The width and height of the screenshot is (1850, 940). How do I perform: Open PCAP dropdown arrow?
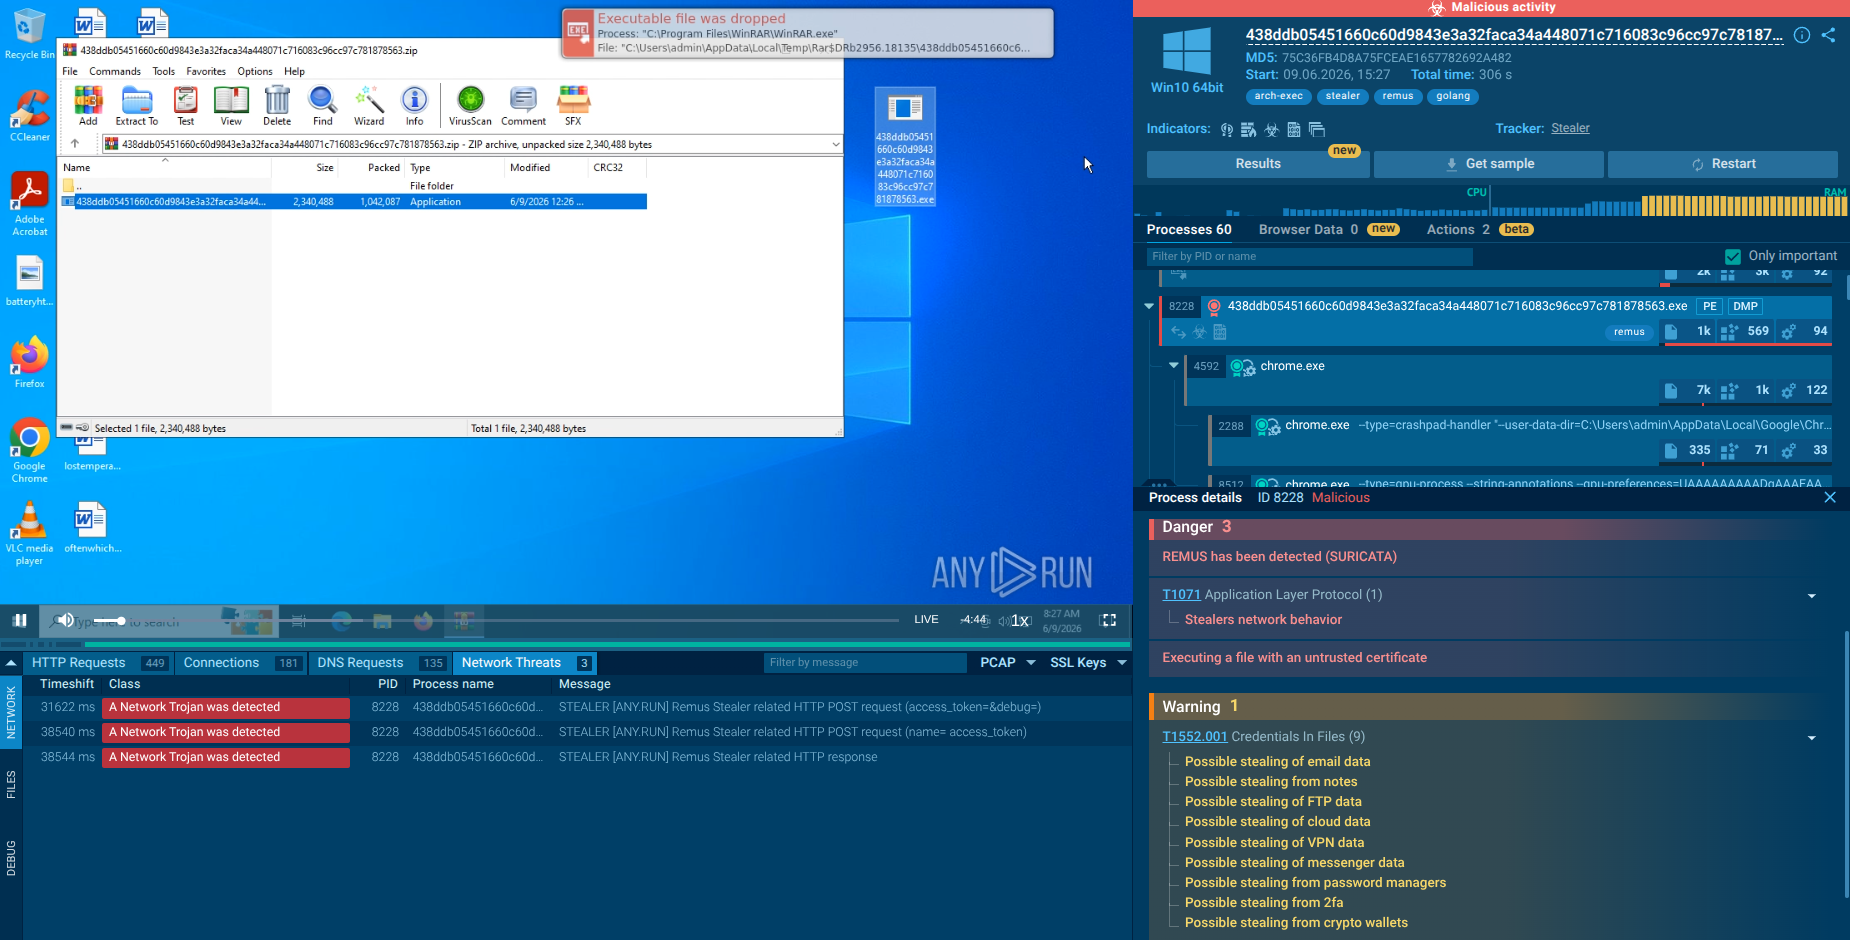[1031, 663]
